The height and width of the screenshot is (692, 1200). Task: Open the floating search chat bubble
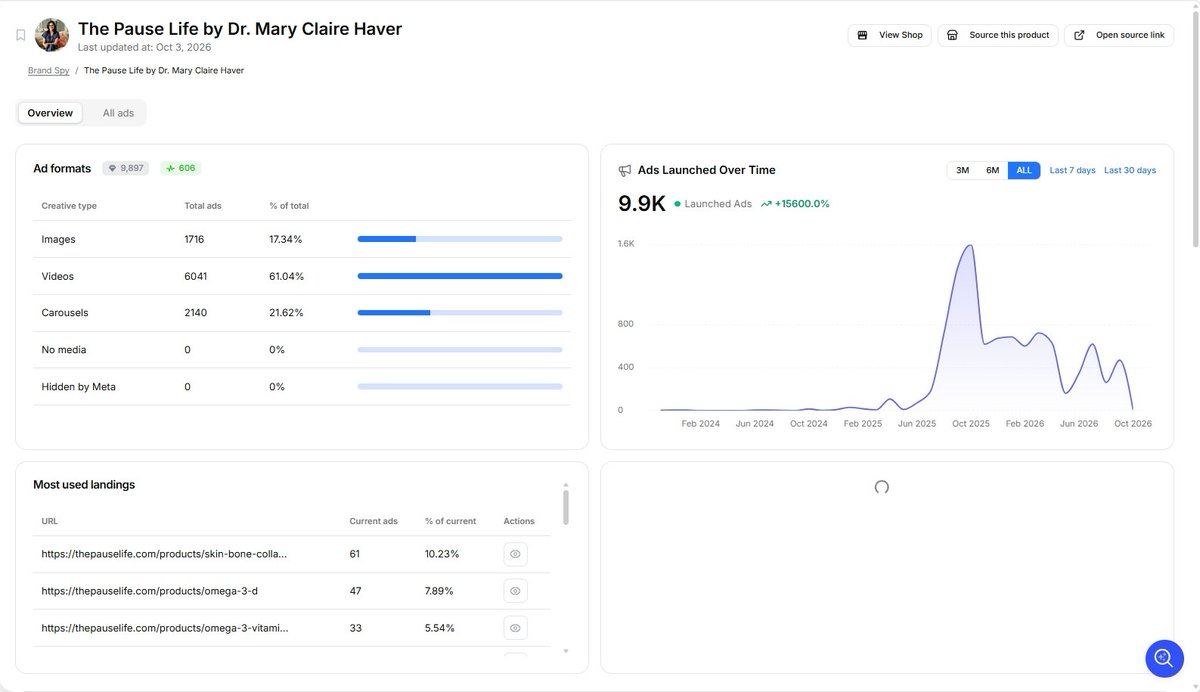tap(1164, 658)
